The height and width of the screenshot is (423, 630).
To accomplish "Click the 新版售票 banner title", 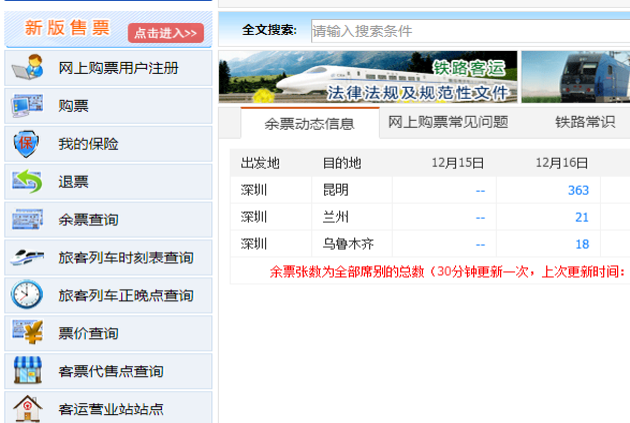I will (67, 28).
